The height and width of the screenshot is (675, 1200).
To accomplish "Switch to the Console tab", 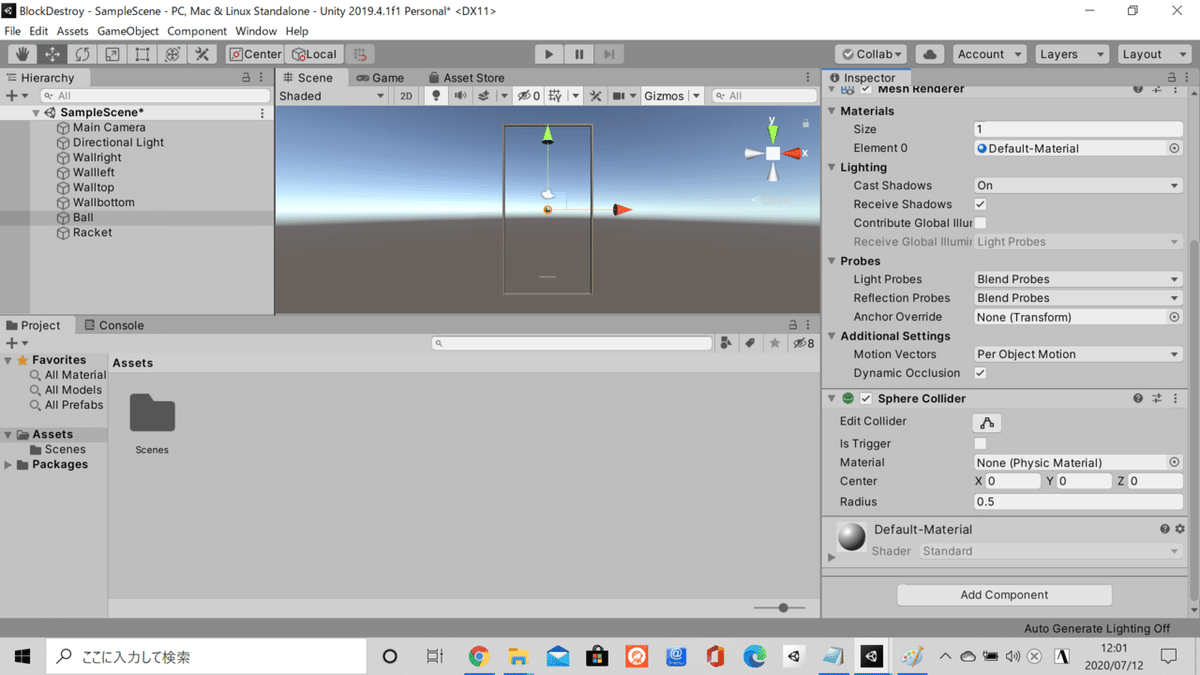I will tap(114, 325).
